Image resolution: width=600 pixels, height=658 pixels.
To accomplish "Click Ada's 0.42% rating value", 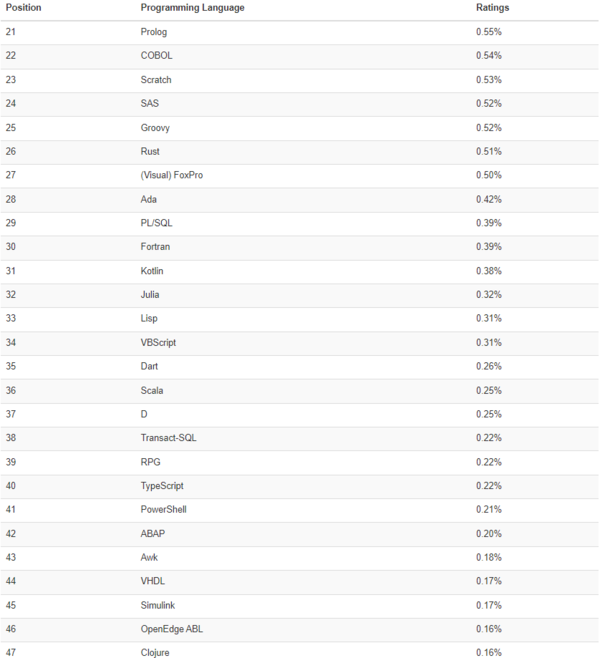I will (x=488, y=199).
